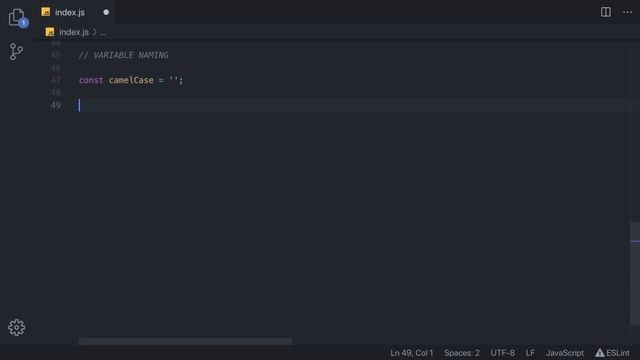Click the camelCase variable name
Screen dimensions: 640x360
pyautogui.click(x=131, y=80)
